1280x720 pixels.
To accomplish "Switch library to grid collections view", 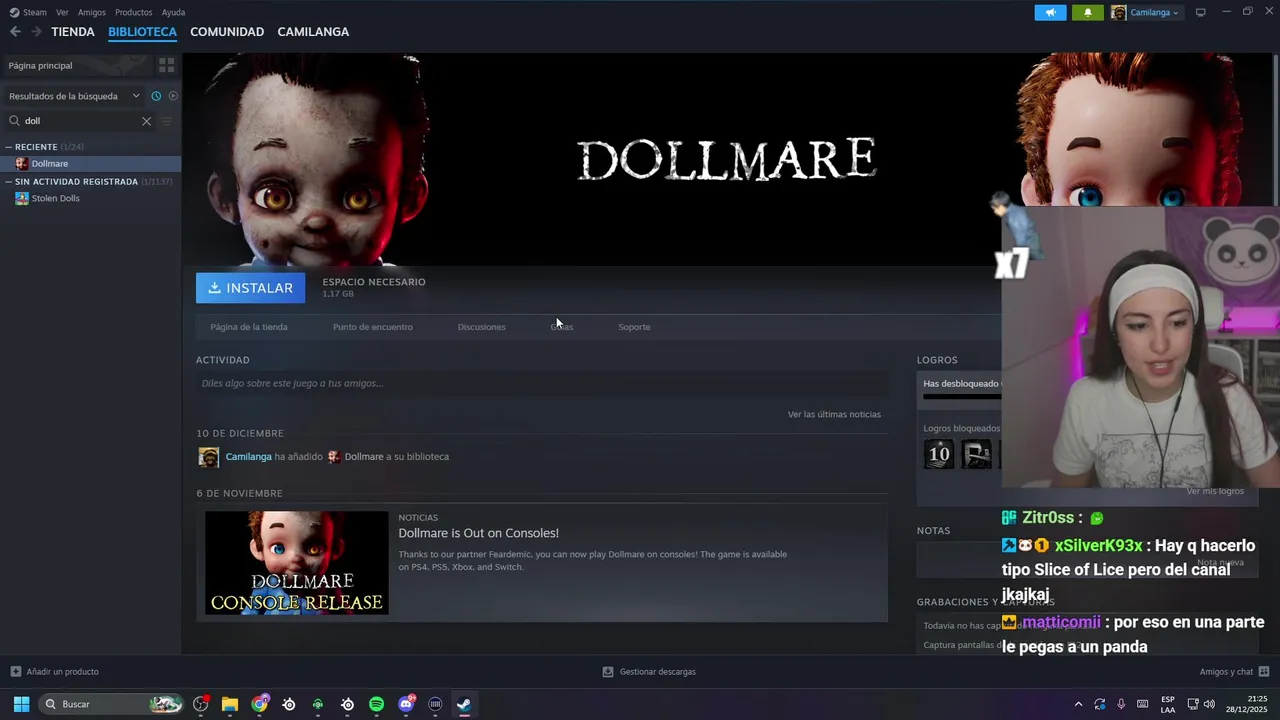I will (x=167, y=65).
